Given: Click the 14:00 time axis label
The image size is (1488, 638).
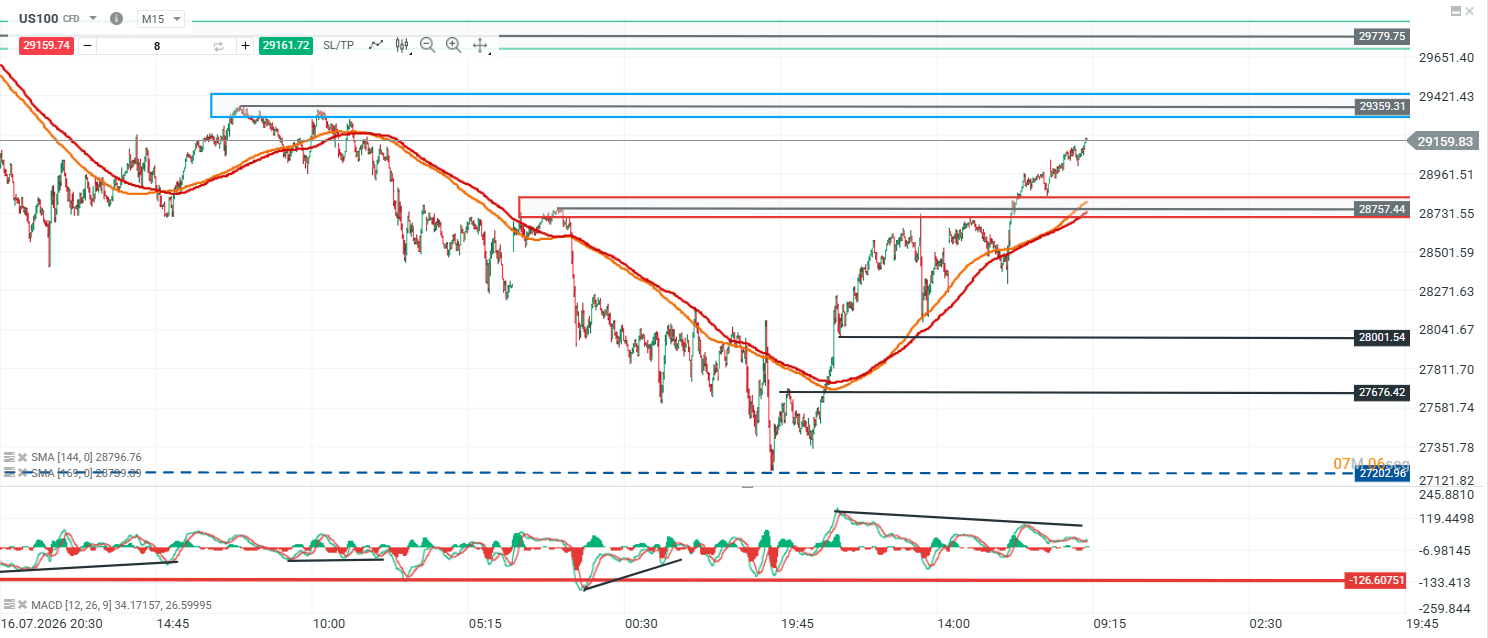Looking at the screenshot, I should tap(953, 624).
